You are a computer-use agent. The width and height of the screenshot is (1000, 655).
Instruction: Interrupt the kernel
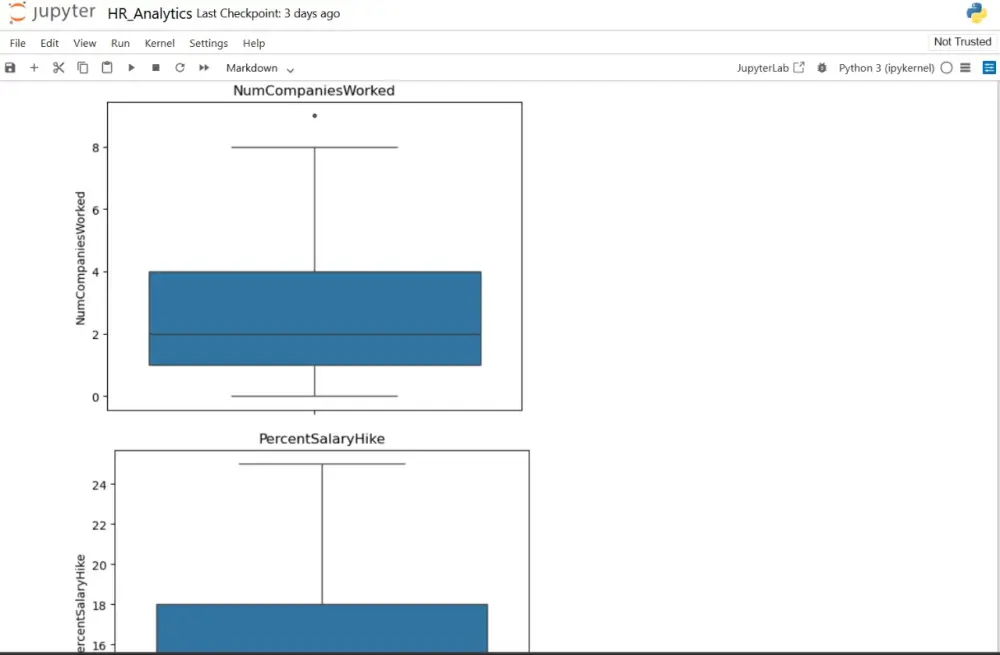pos(156,67)
